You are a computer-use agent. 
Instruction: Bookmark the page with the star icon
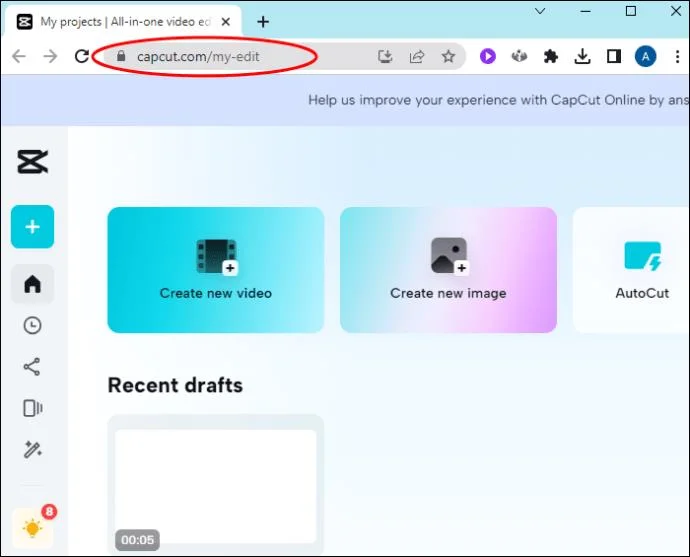(x=448, y=56)
